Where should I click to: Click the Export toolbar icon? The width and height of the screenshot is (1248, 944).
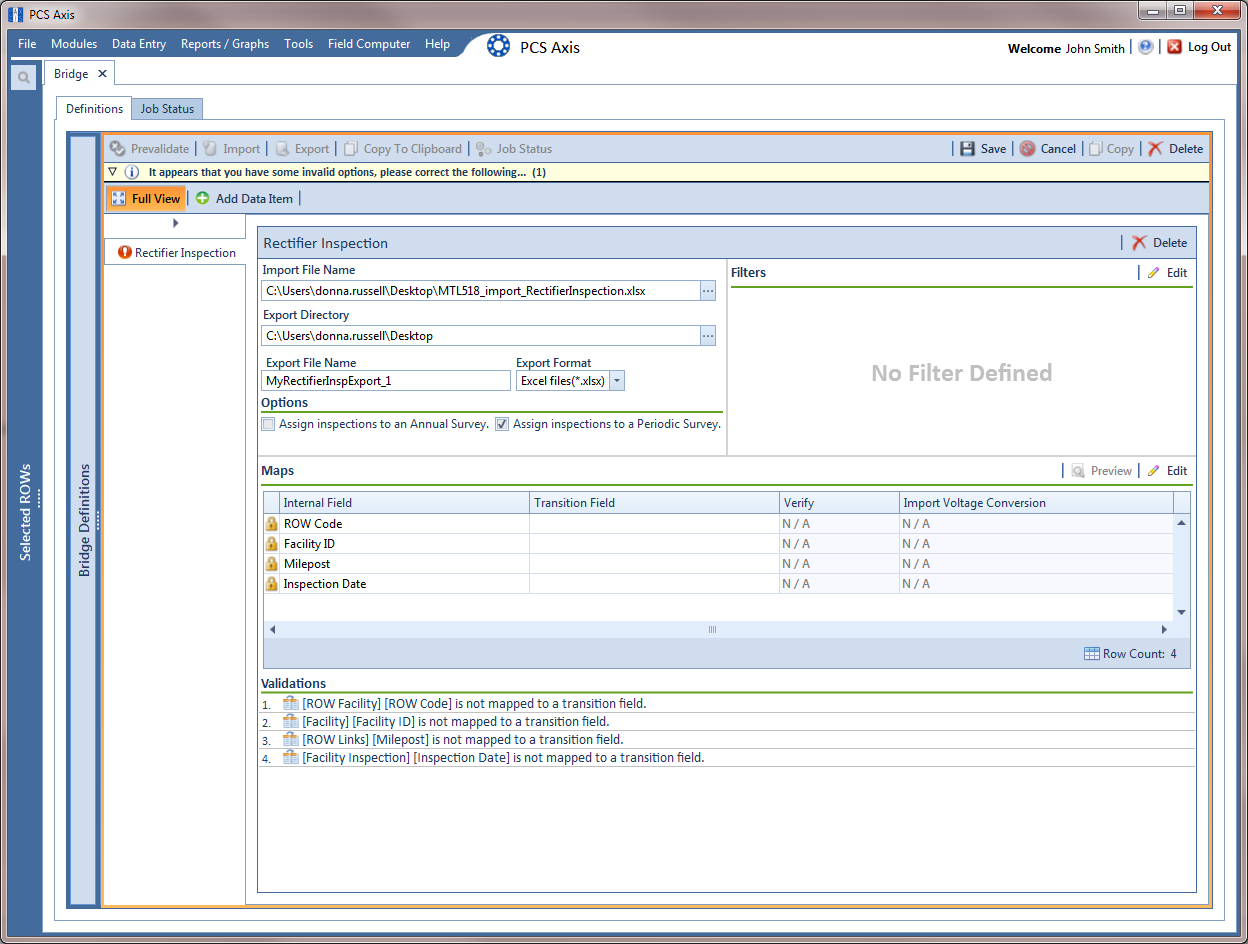282,149
